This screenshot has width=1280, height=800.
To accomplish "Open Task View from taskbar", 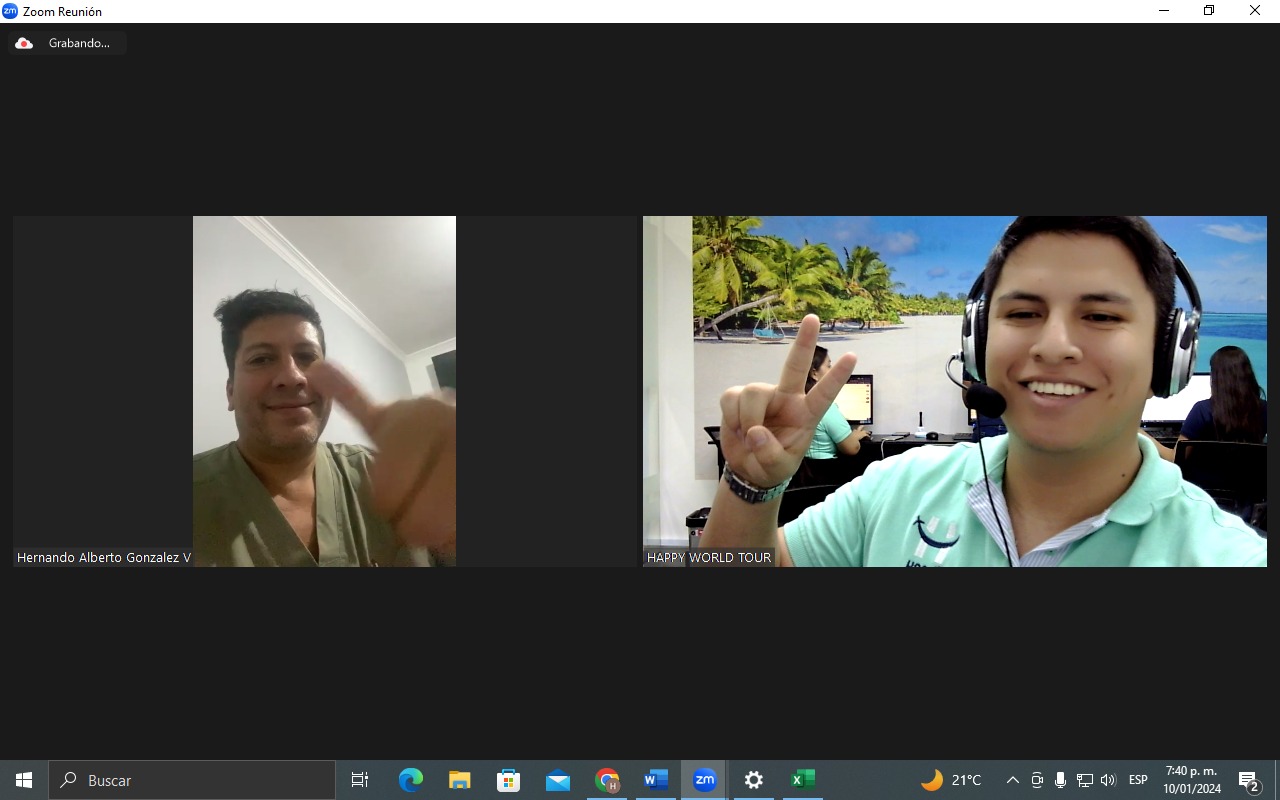I will [x=360, y=780].
